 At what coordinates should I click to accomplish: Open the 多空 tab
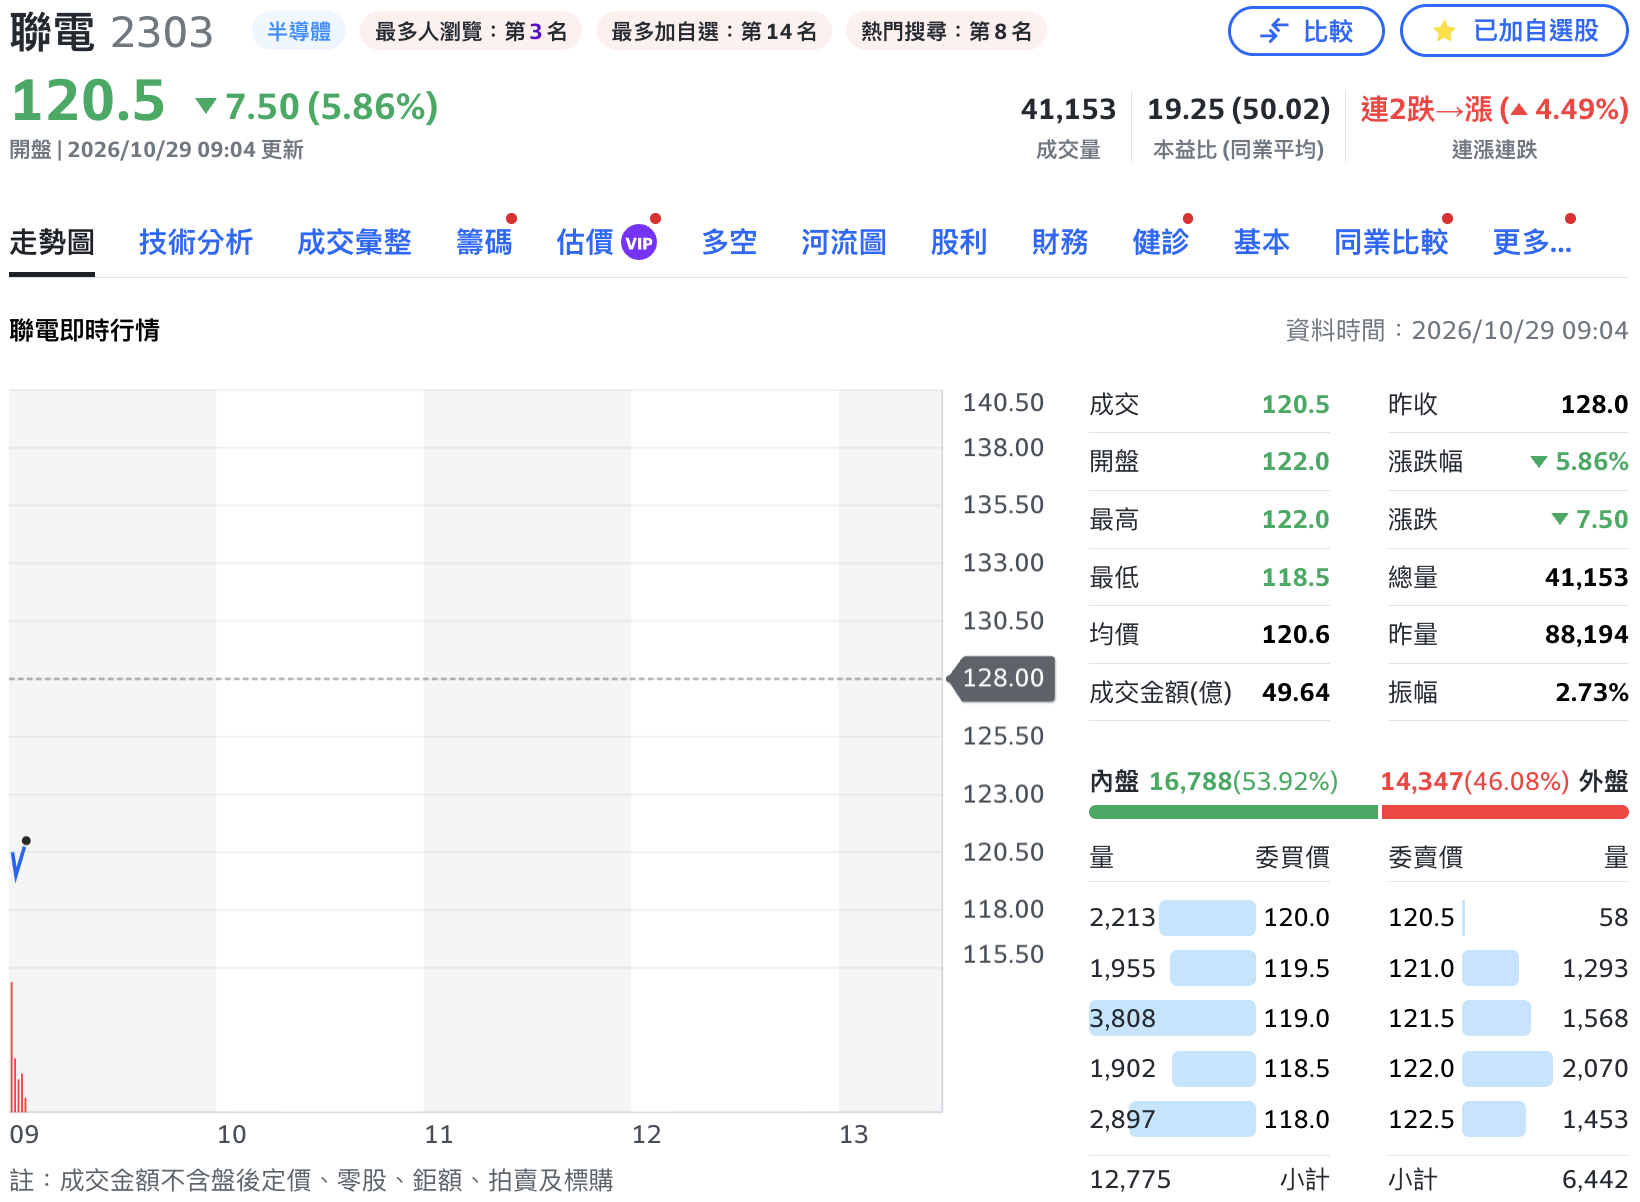tap(729, 242)
